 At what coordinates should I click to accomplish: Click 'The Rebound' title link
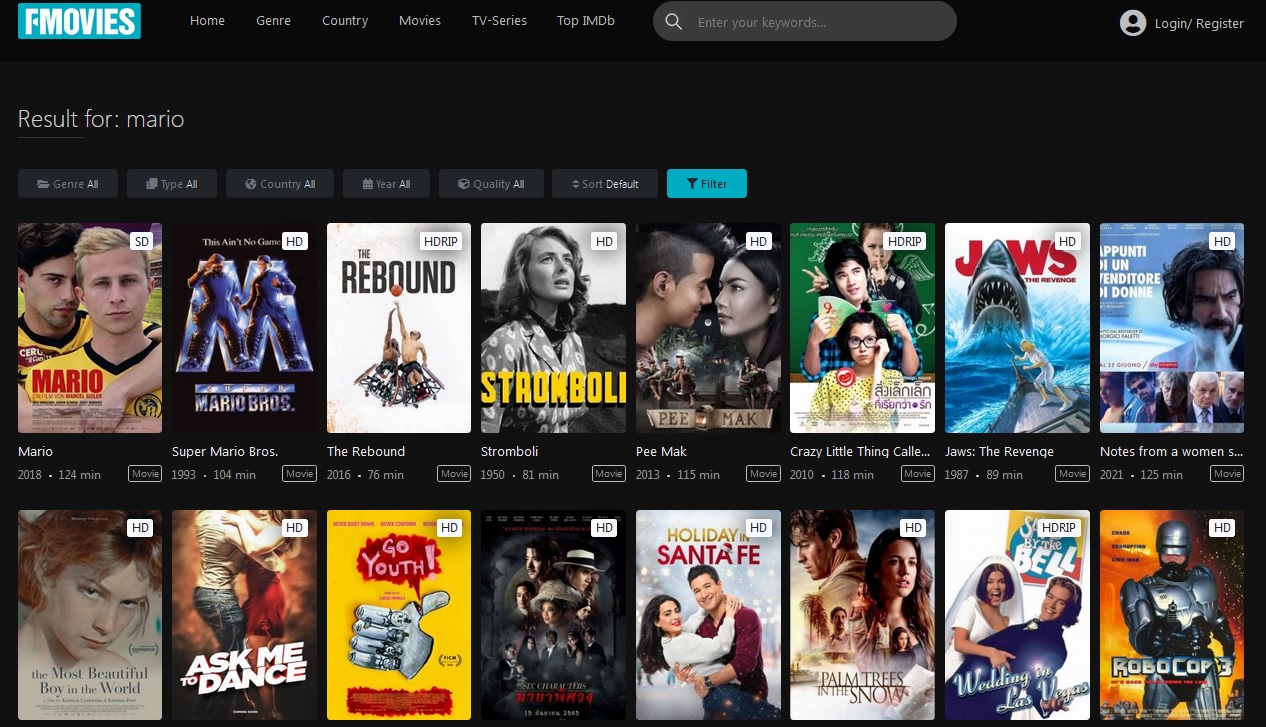366,451
